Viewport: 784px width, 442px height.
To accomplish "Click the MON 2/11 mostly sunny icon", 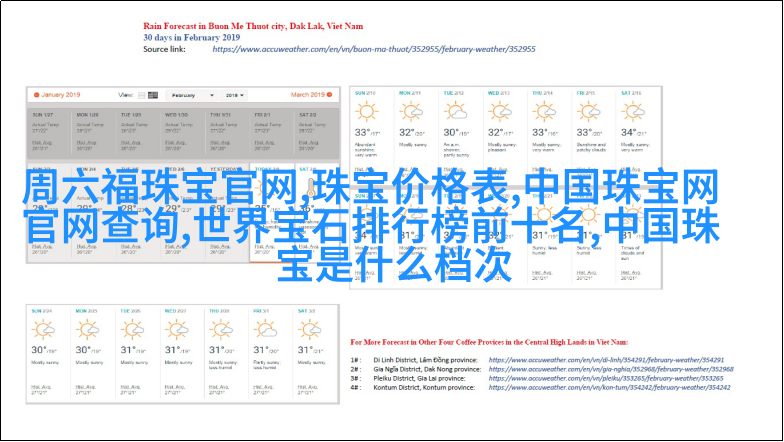I will tap(411, 112).
